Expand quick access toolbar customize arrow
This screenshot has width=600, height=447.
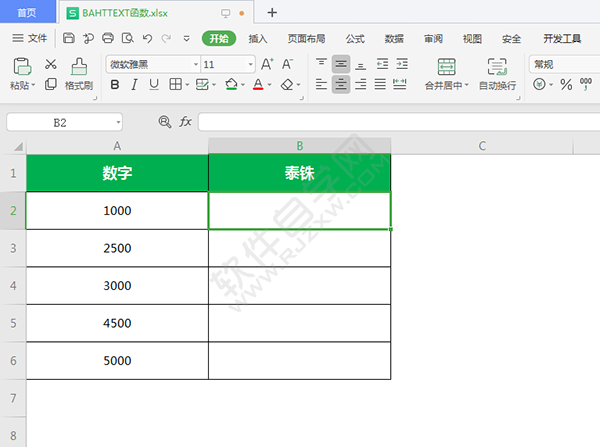point(187,38)
